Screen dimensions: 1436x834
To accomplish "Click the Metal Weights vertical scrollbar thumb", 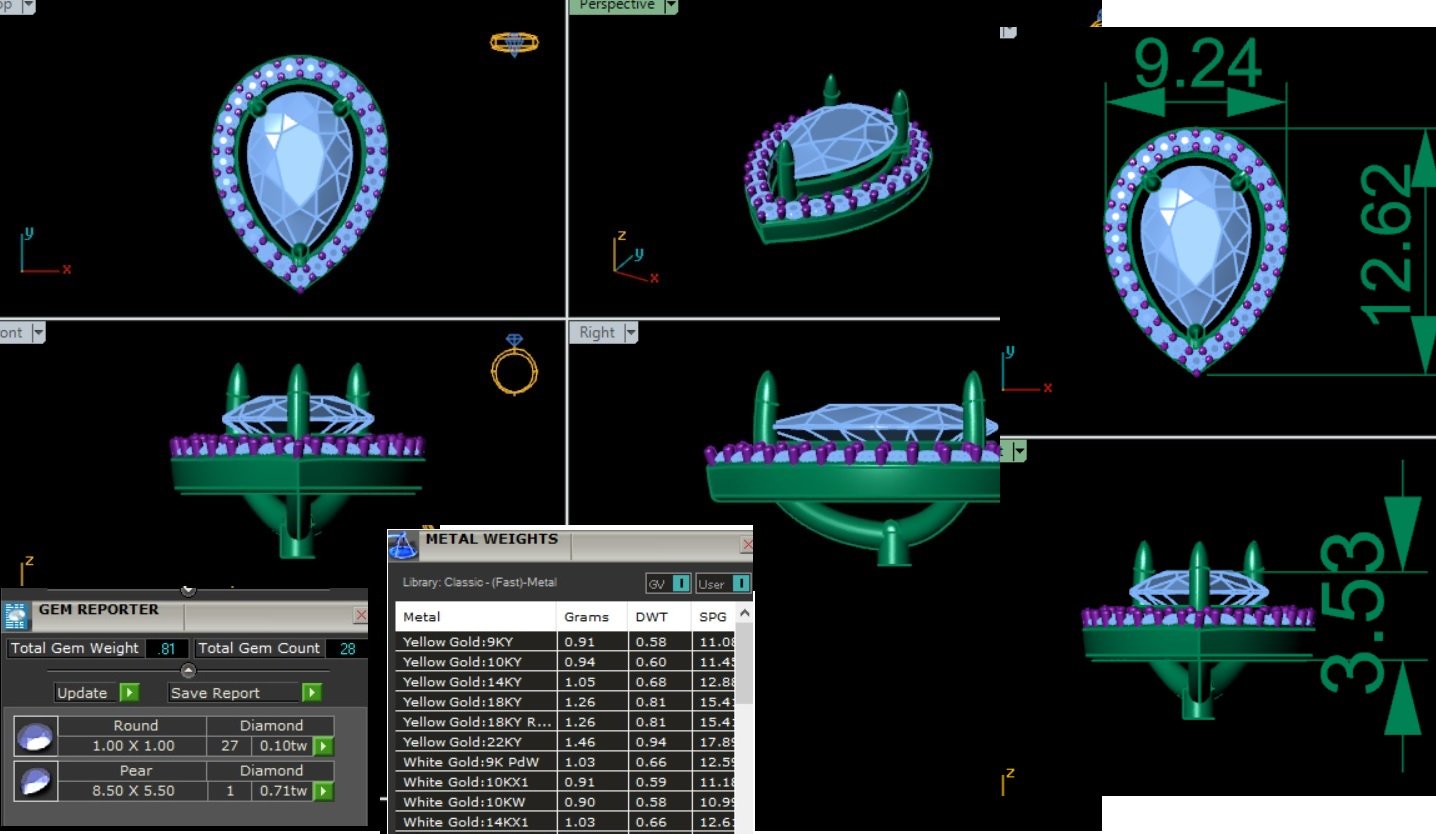I will tap(744, 662).
